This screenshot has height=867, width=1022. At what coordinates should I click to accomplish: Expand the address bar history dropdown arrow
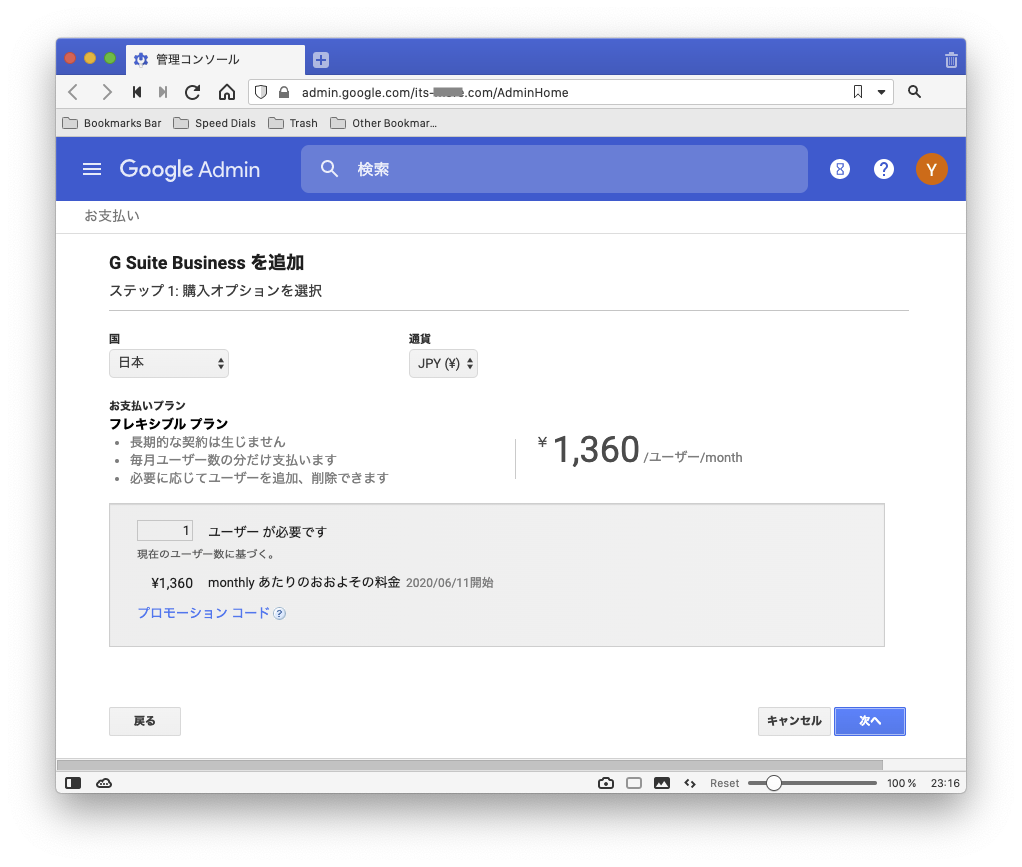pyautogui.click(x=881, y=92)
